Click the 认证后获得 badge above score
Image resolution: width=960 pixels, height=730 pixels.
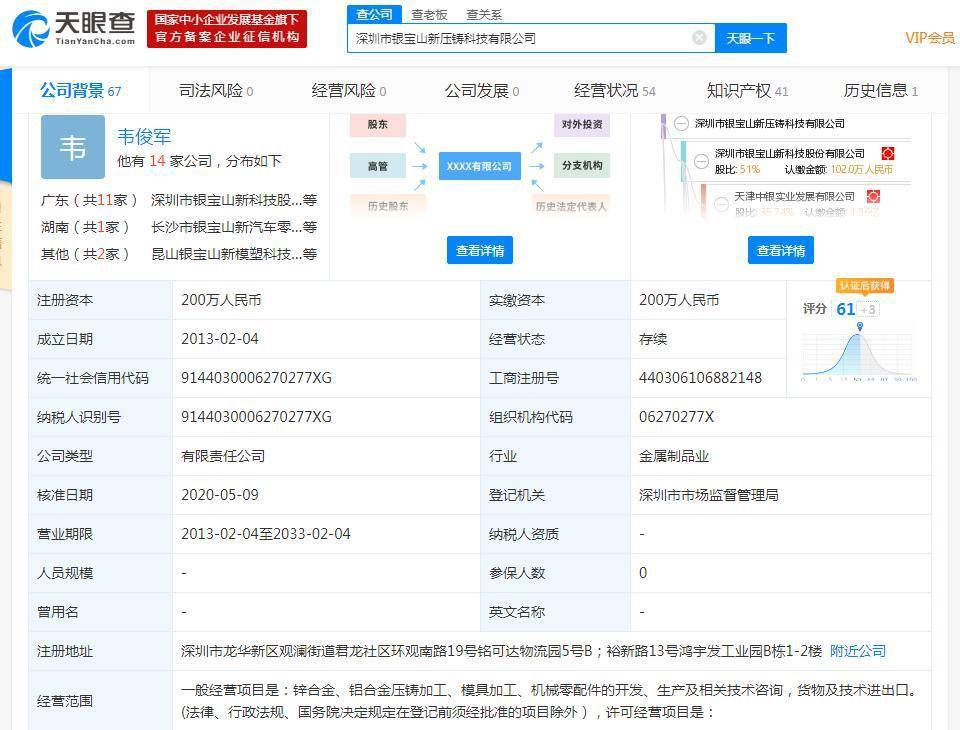point(864,285)
